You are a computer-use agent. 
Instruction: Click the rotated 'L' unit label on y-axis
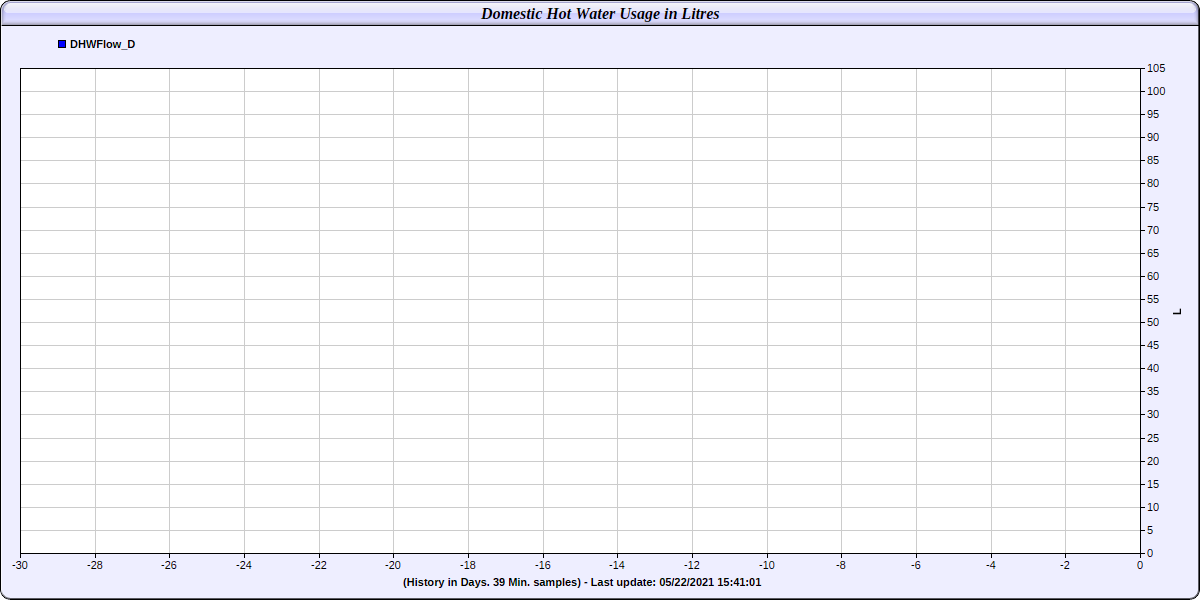tap(1178, 312)
